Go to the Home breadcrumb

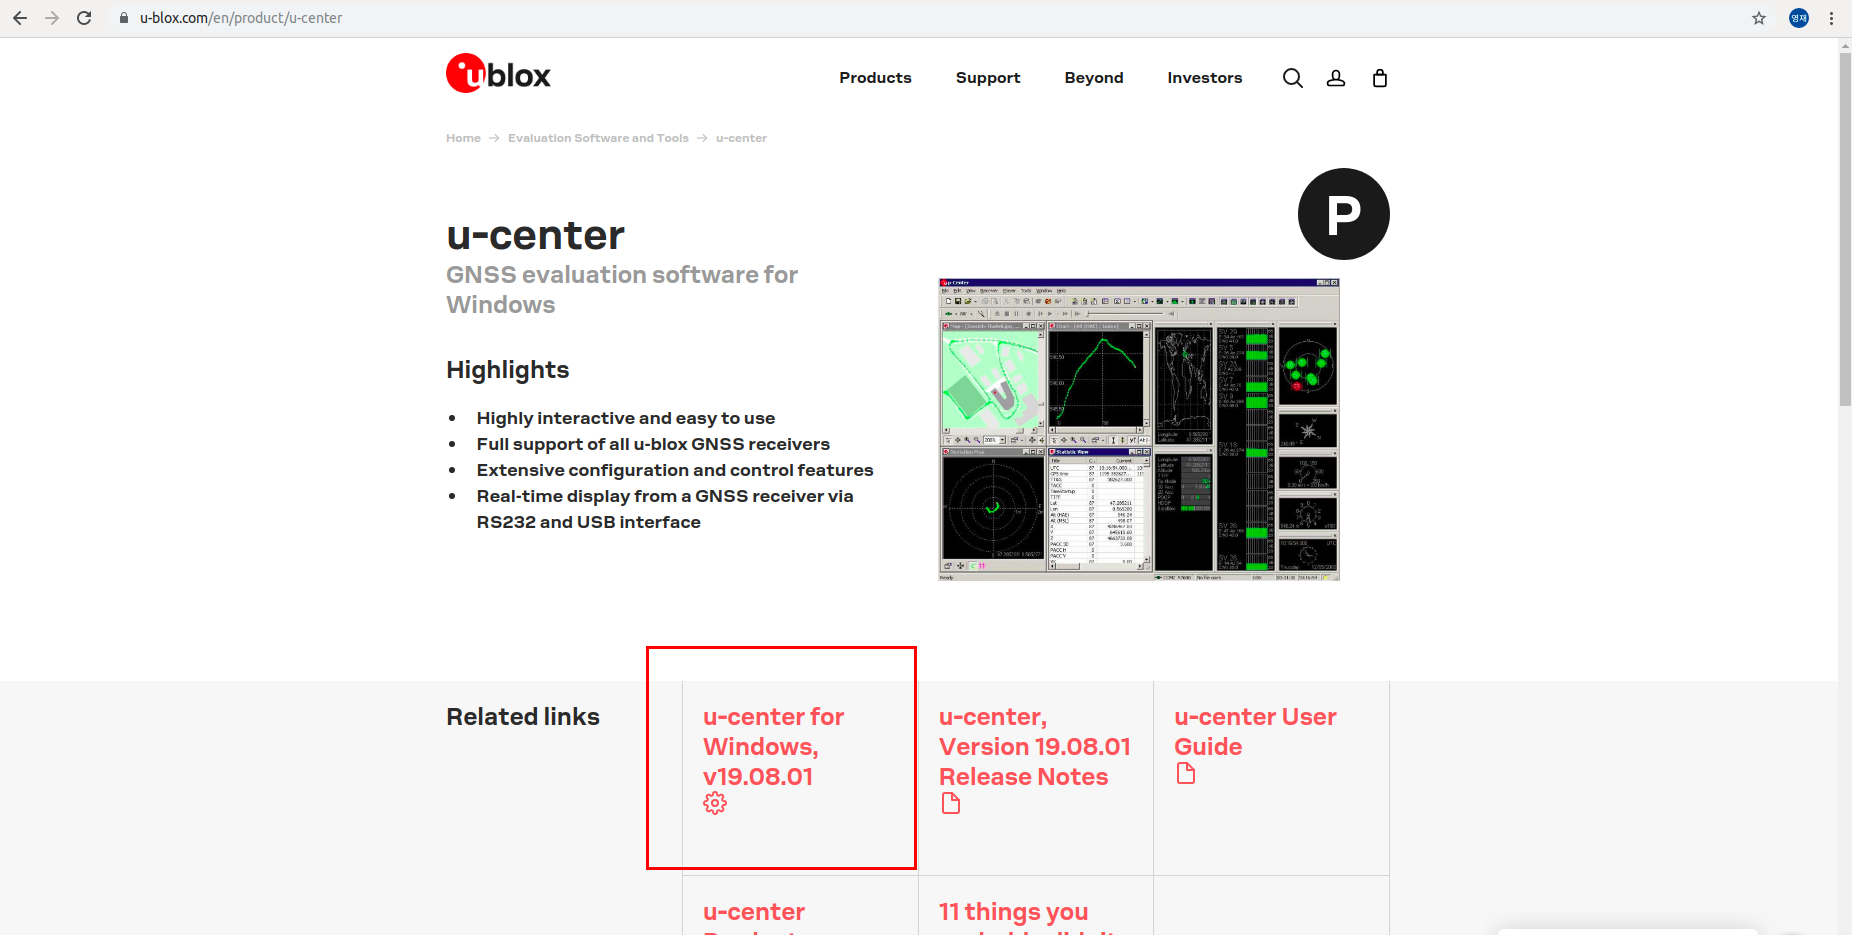463,138
